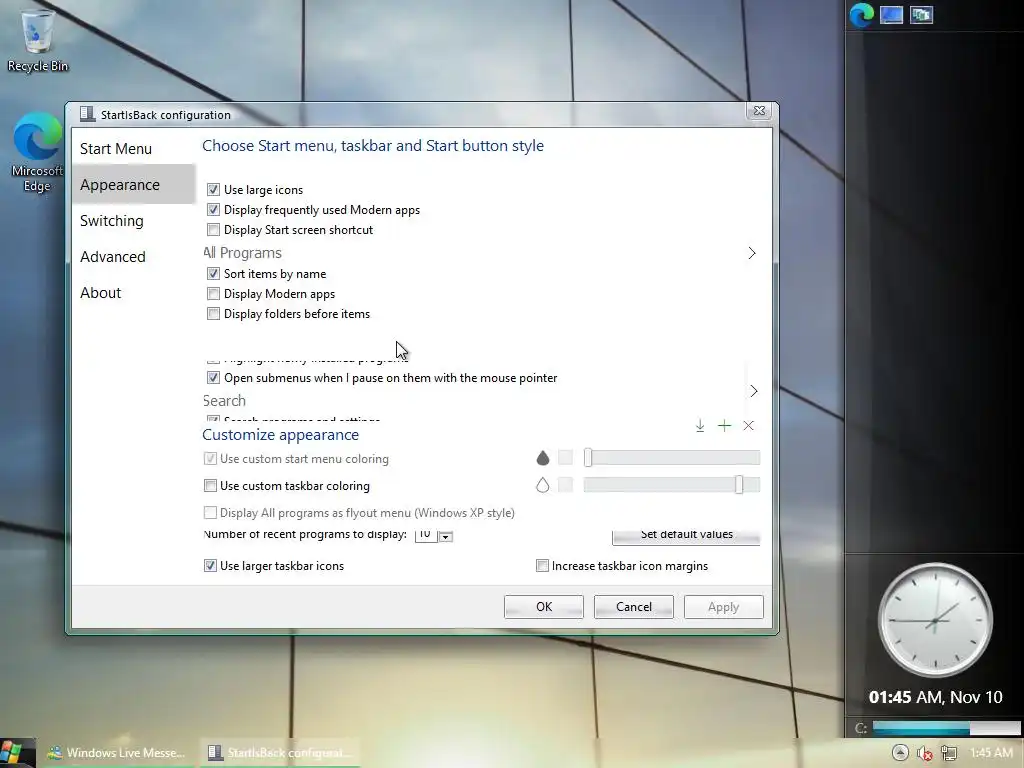This screenshot has width=1024, height=768.
Task: Click the outlined droplet icon for taskbar color
Action: point(543,485)
